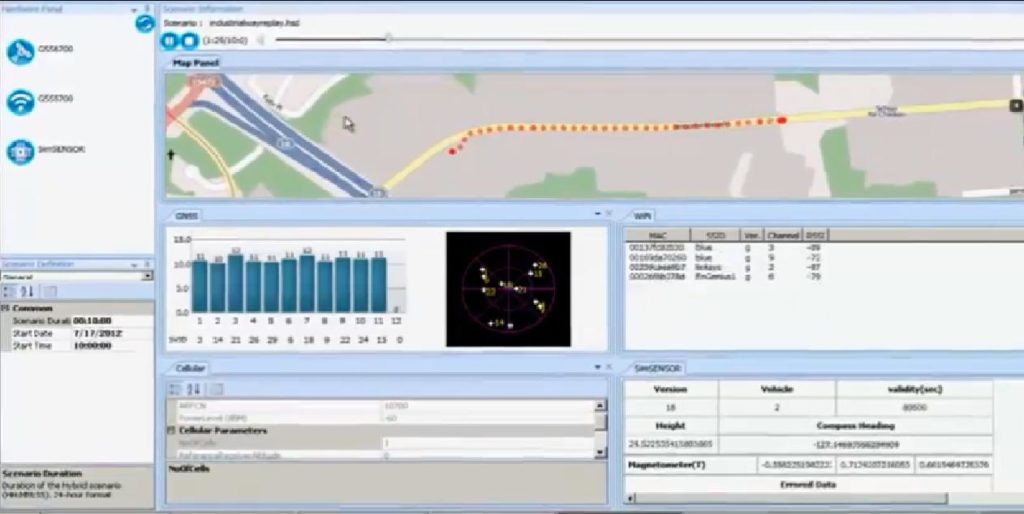This screenshot has width=1024, height=514.
Task: Click the speaker icon beside the playback slider
Action: 261,40
